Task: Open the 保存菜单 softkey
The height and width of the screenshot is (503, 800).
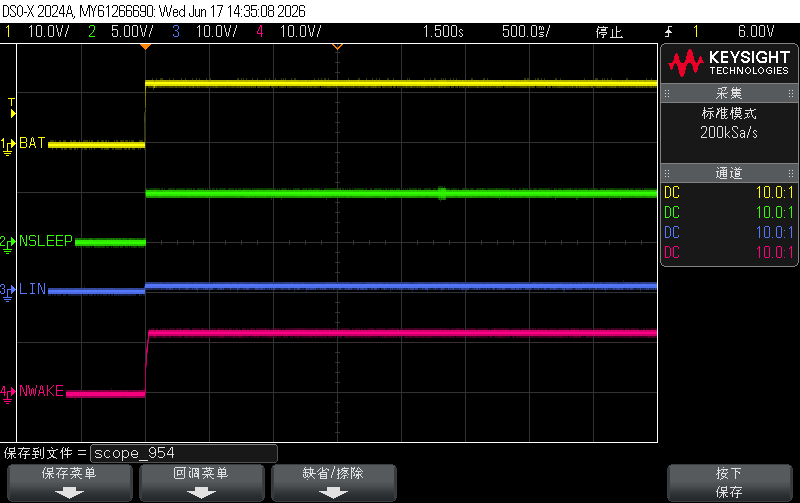Action: point(69,483)
